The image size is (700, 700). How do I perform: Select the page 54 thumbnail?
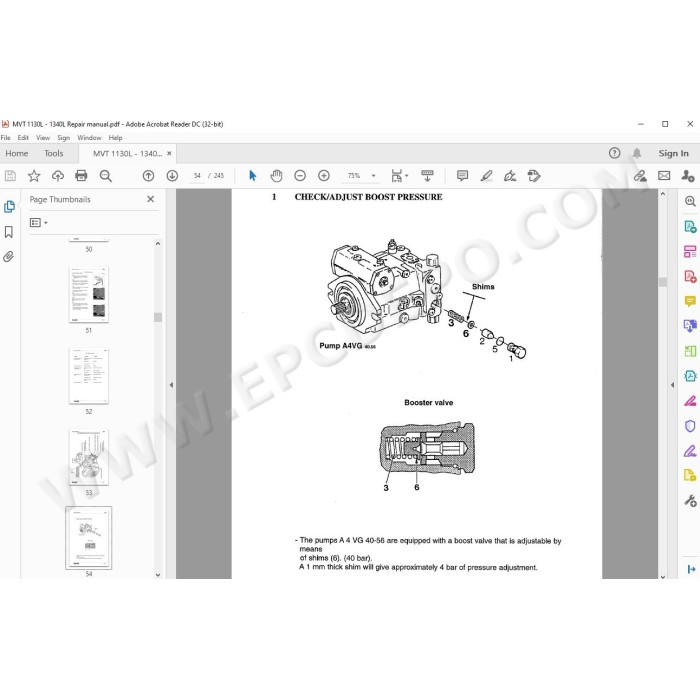pos(89,538)
